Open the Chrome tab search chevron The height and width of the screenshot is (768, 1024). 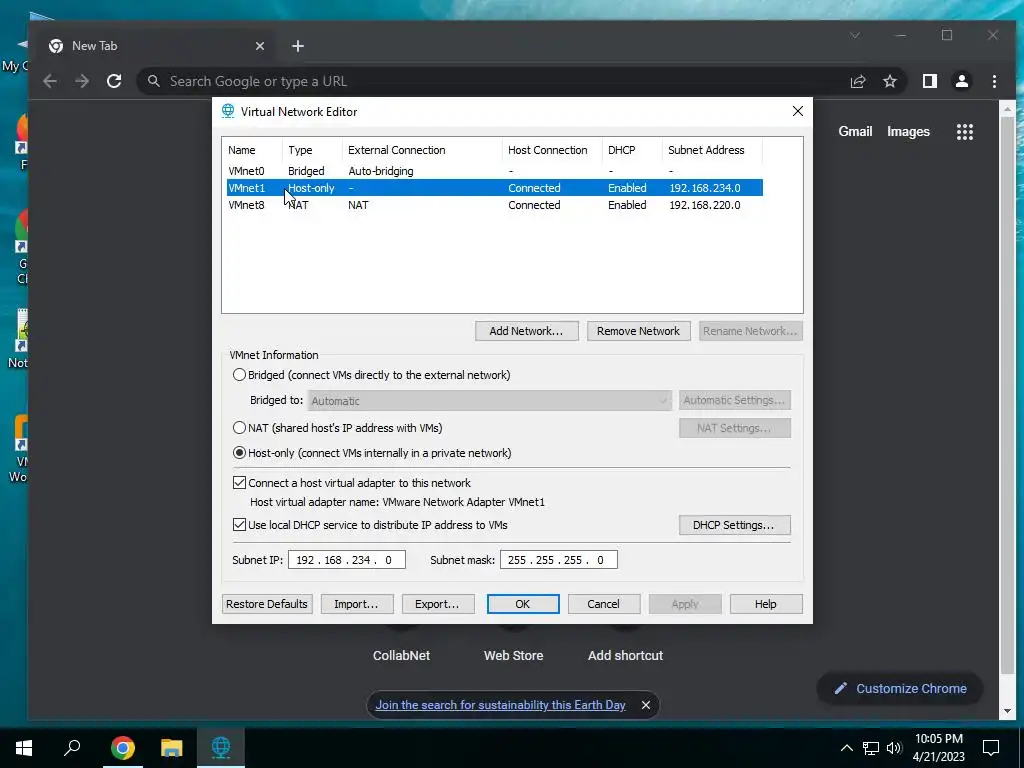pyautogui.click(x=855, y=35)
